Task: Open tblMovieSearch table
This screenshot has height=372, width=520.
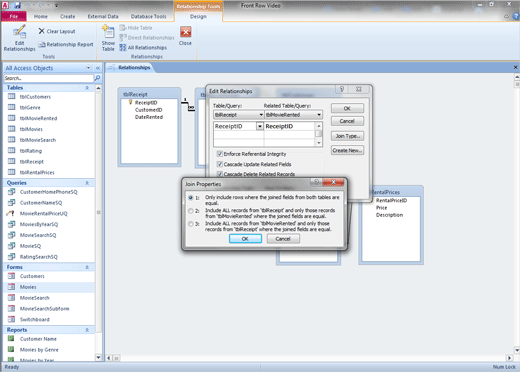Action: click(38, 140)
